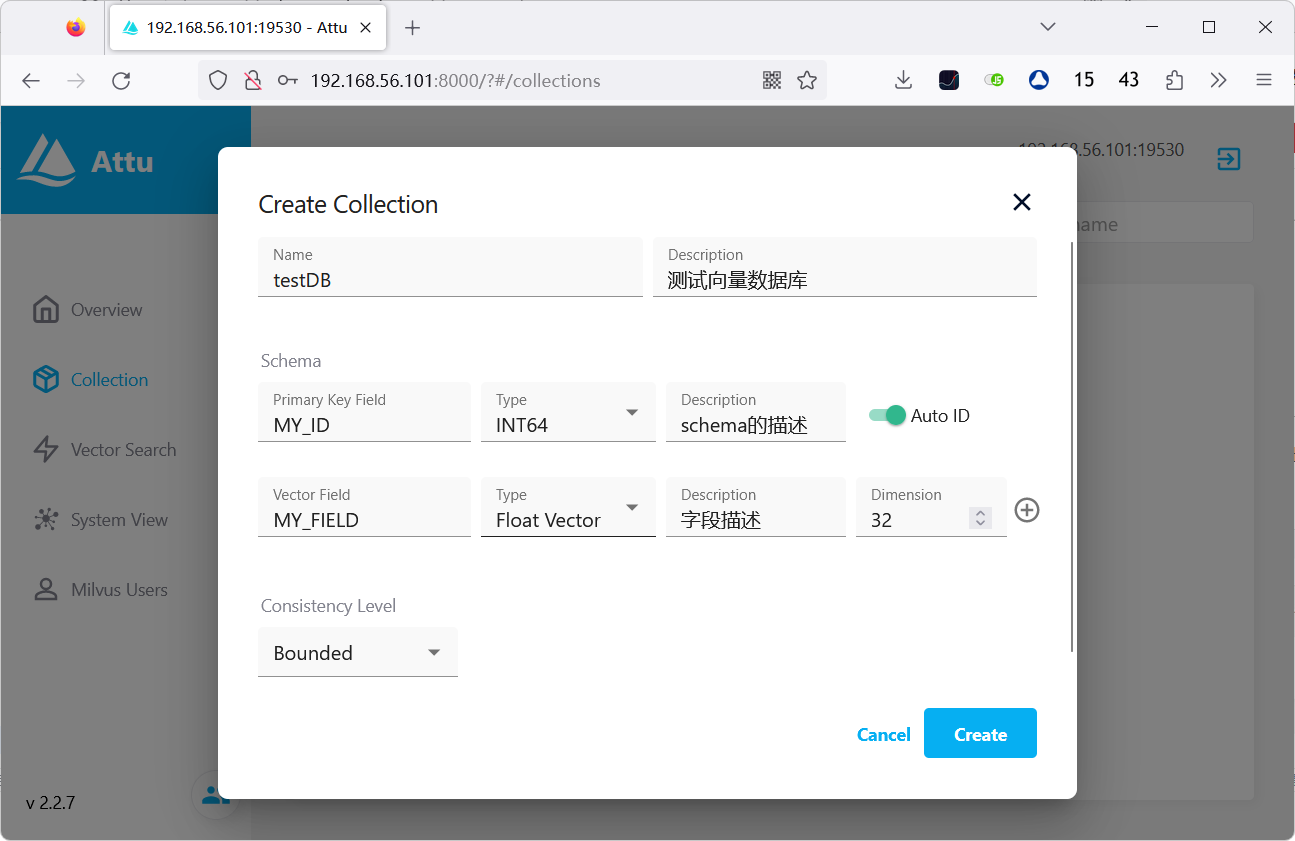1295x841 pixels.
Task: Add another field with the plus icon
Action: pyautogui.click(x=1027, y=510)
